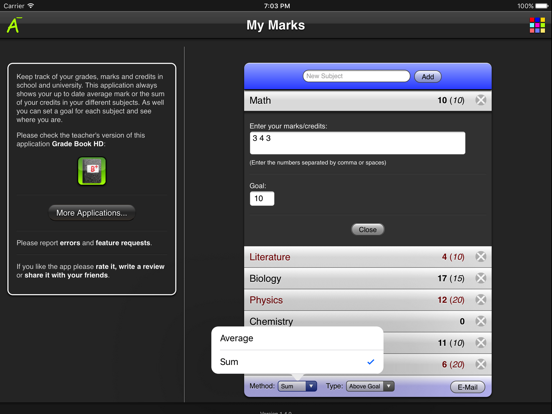Choose Average from the method popup

297,338
